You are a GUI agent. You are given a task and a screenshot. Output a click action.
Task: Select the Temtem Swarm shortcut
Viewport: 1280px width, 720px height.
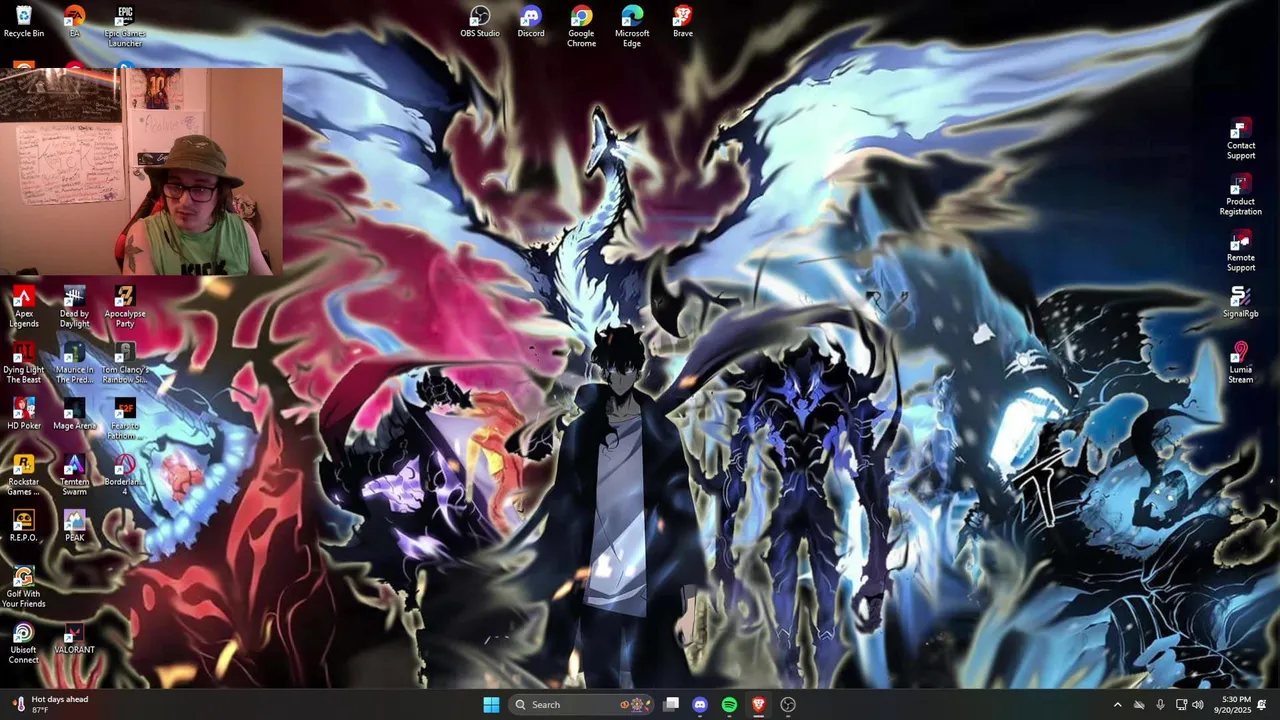[74, 475]
